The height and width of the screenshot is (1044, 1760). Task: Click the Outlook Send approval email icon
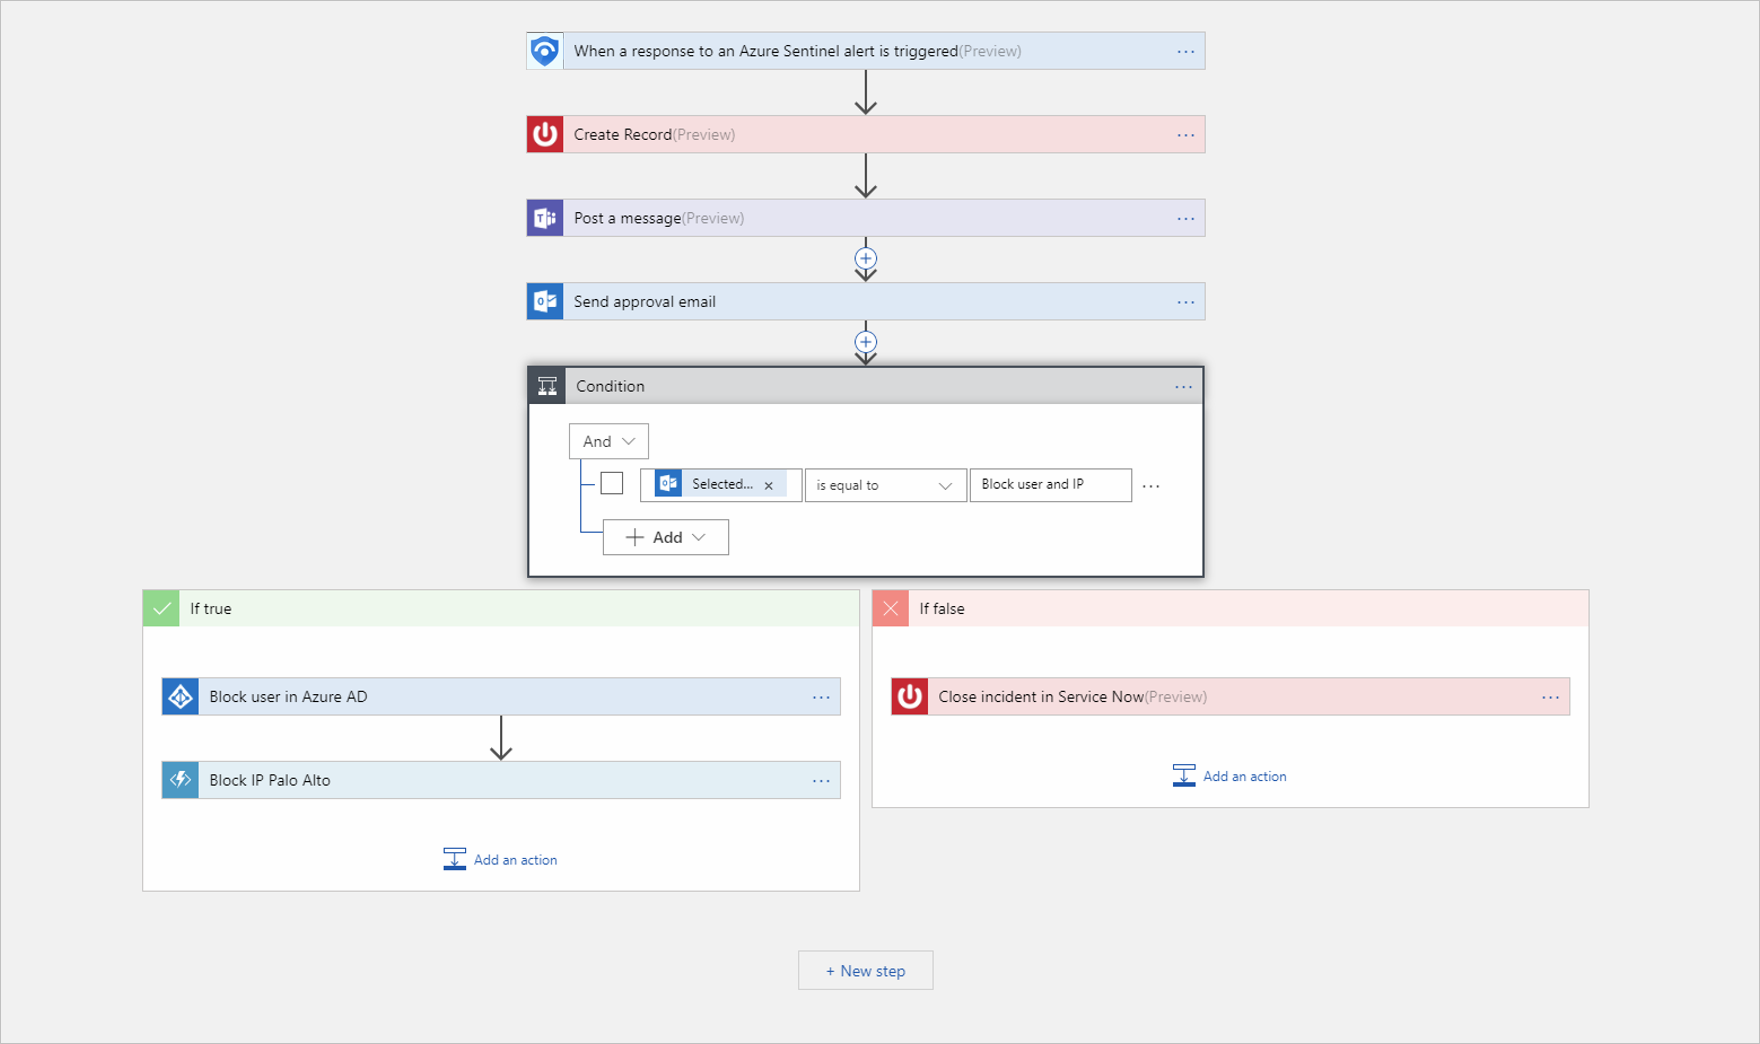click(x=545, y=301)
